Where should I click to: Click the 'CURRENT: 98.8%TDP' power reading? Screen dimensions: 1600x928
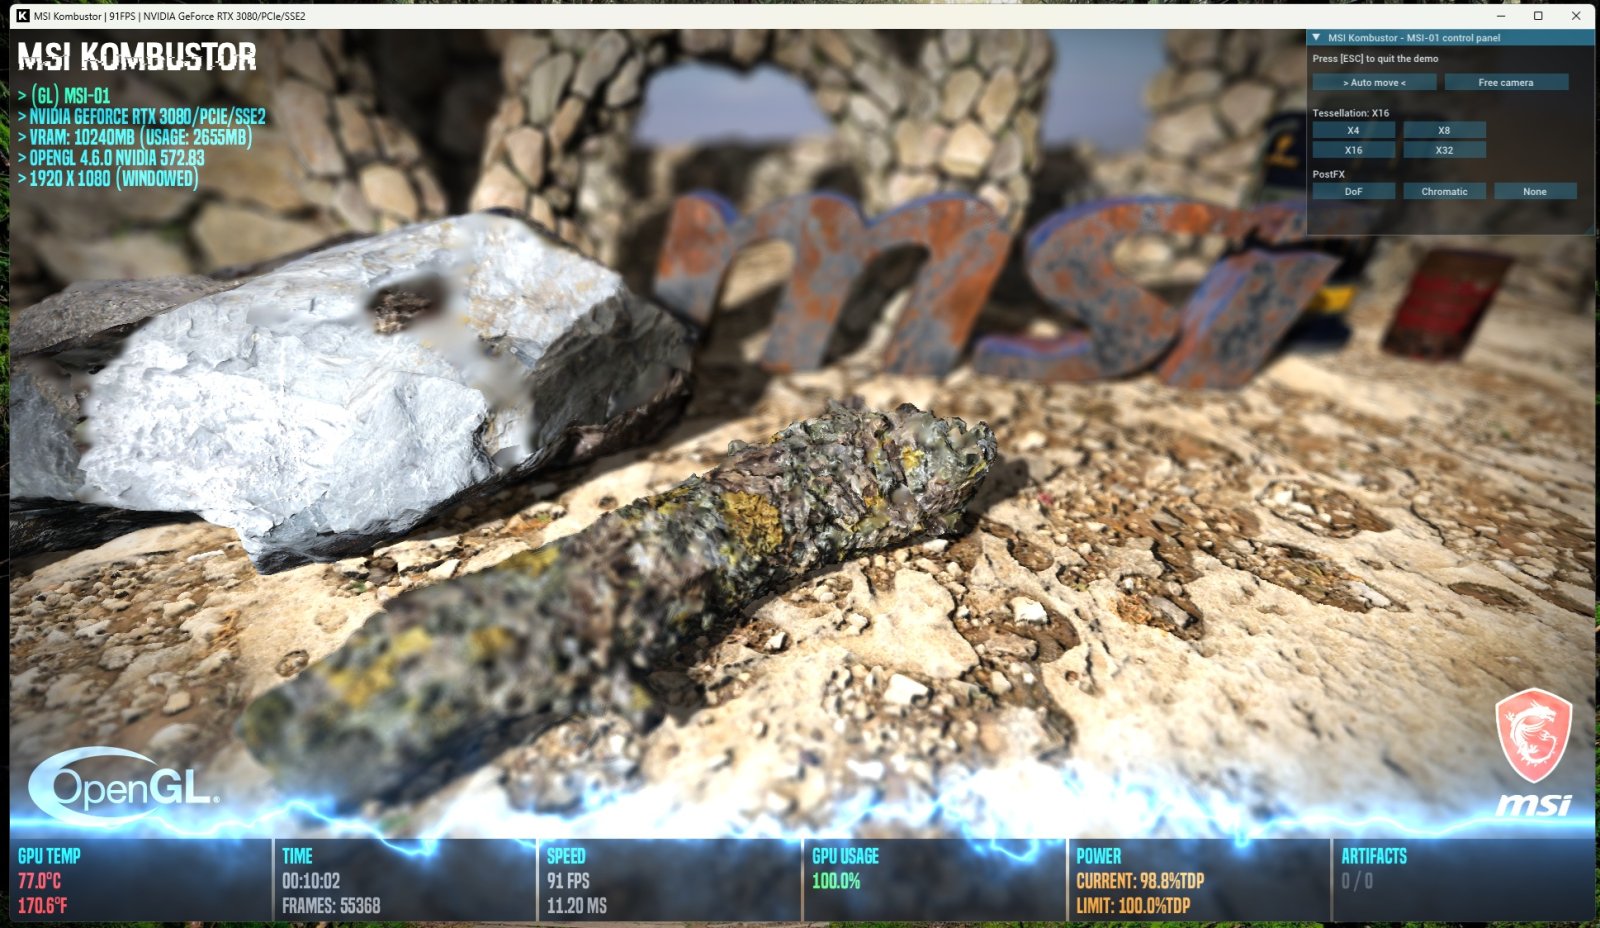(x=1140, y=881)
